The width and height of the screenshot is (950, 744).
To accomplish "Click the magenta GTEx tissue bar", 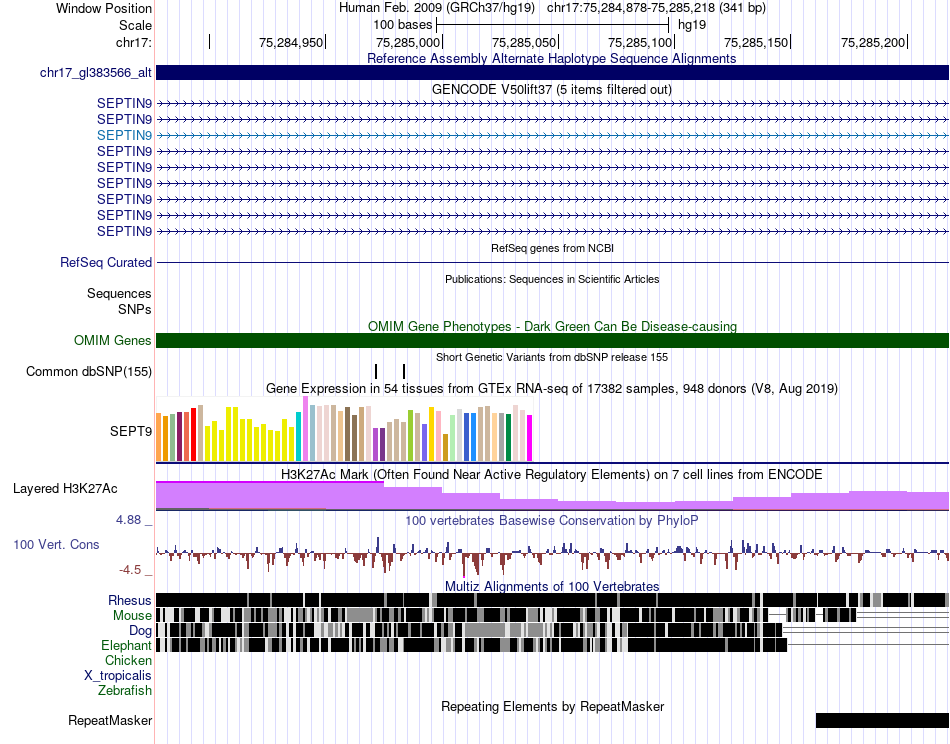I will (530, 438).
